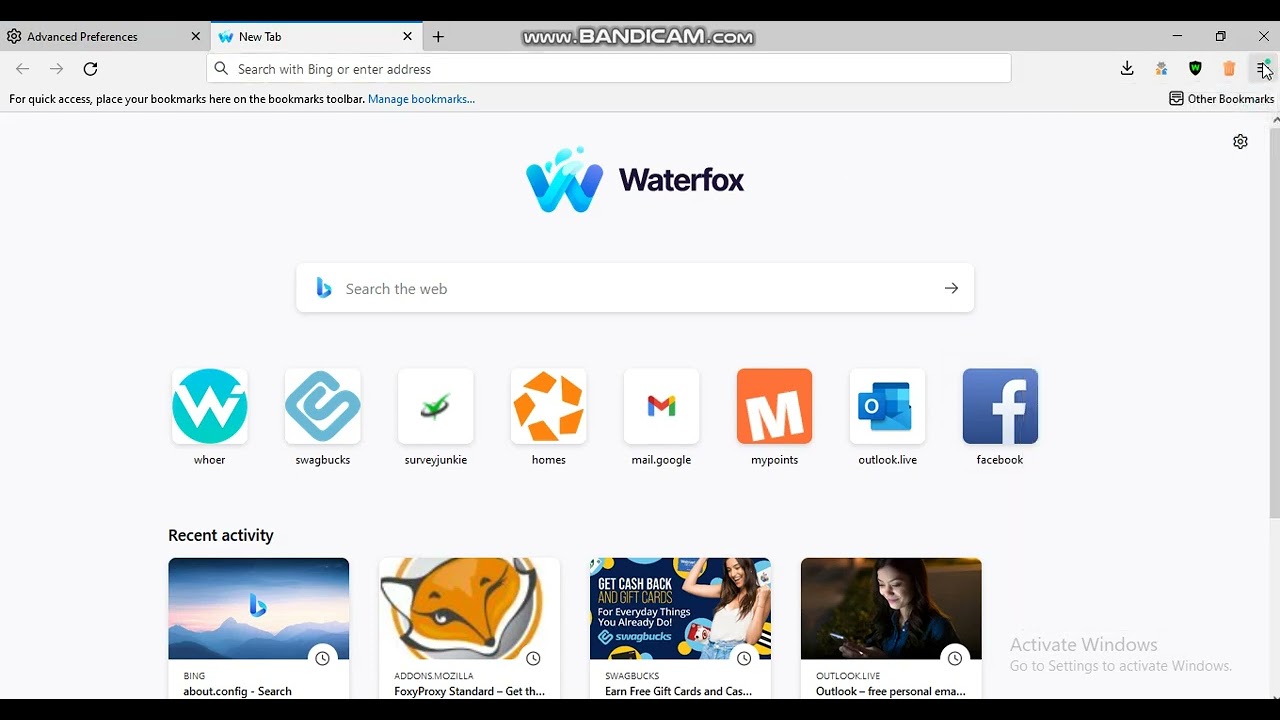The height and width of the screenshot is (720, 1280).
Task: Click the Bing logo in search box
Action: 323,288
